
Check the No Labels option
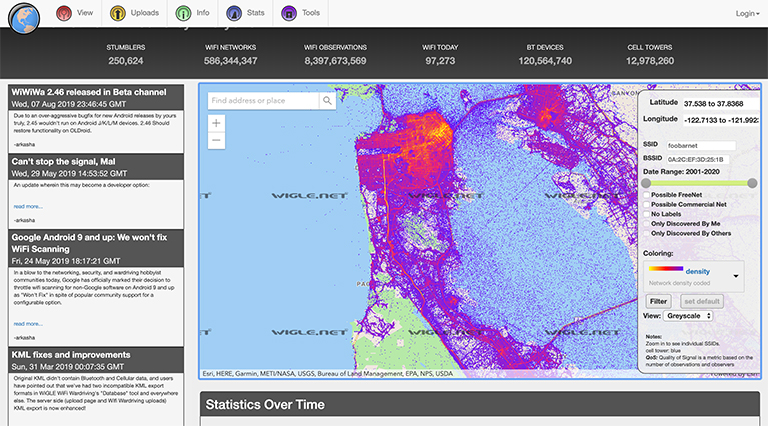click(x=645, y=213)
